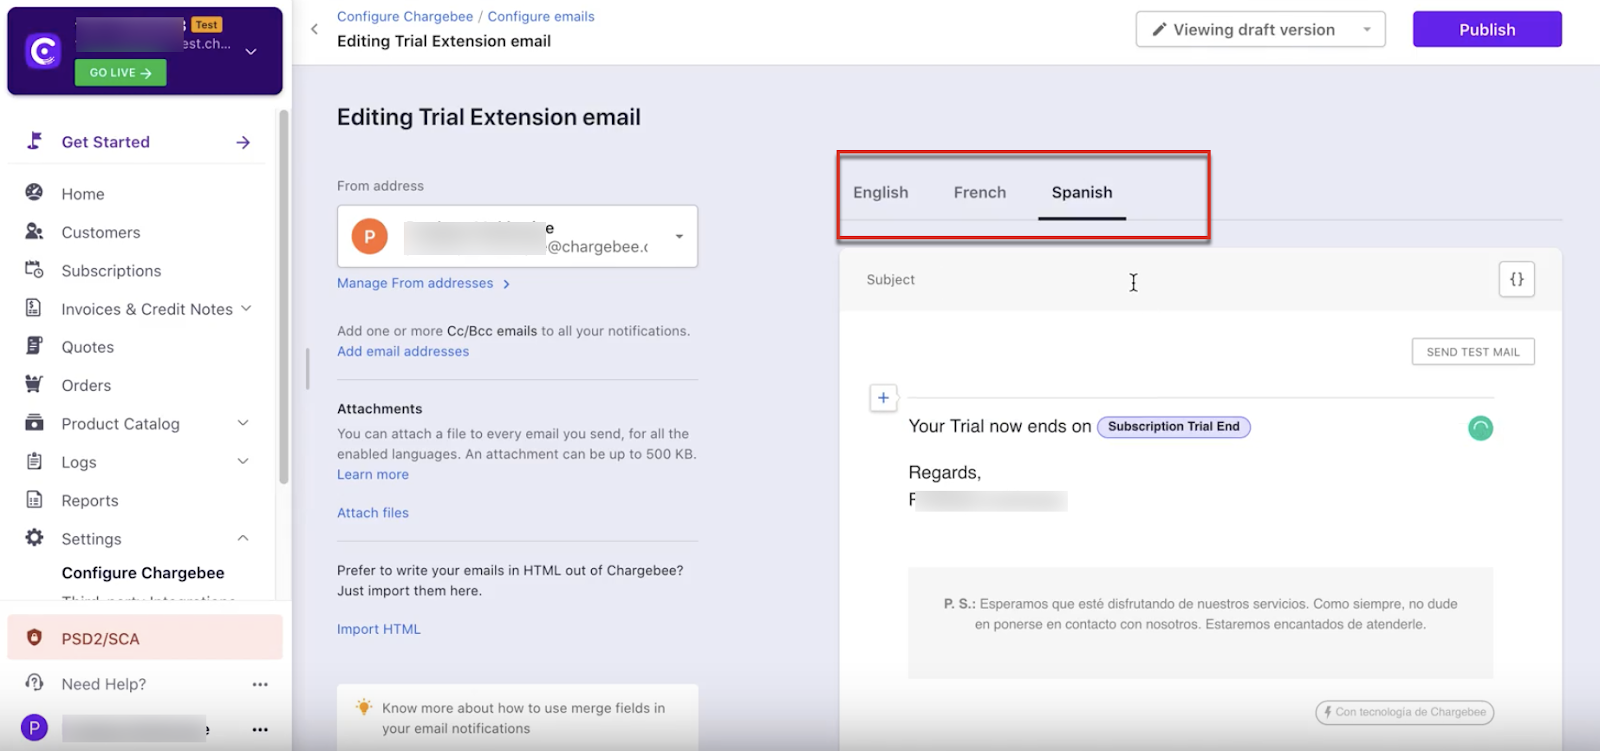1600x751 pixels.
Task: Open Orders via the cart icon
Action: (x=34, y=384)
